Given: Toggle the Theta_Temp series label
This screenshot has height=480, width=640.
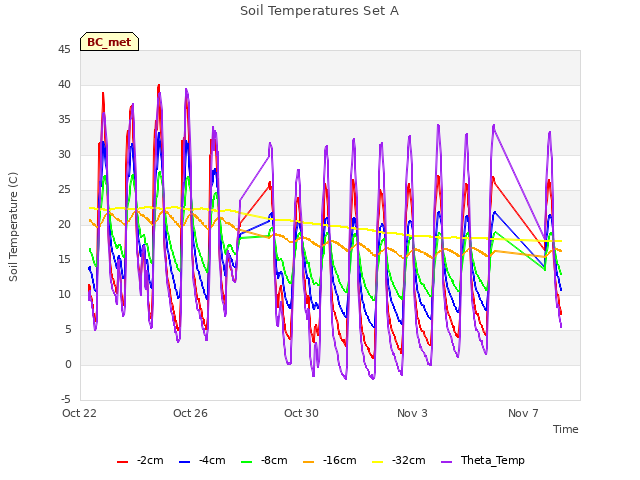Looking at the screenshot, I should [493, 460].
